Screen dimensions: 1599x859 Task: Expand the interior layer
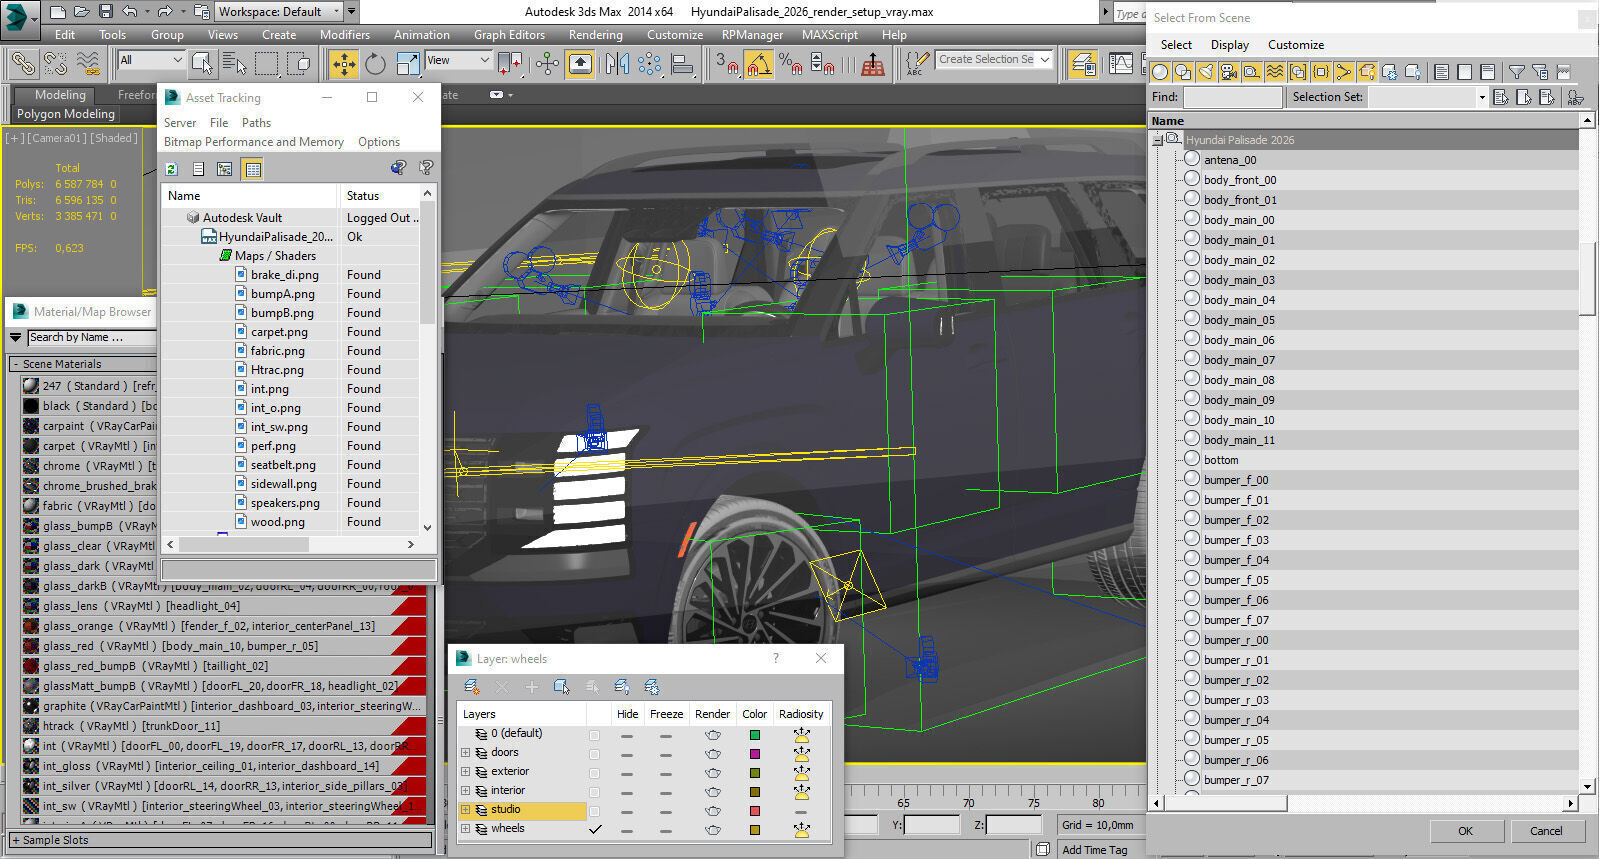click(465, 791)
